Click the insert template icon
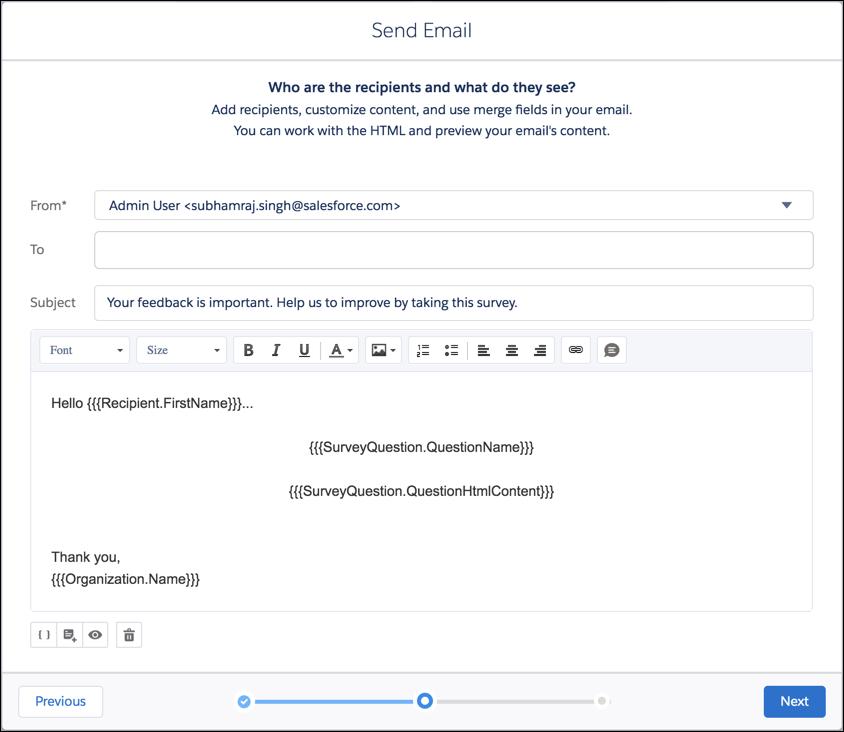844x732 pixels. [69, 634]
